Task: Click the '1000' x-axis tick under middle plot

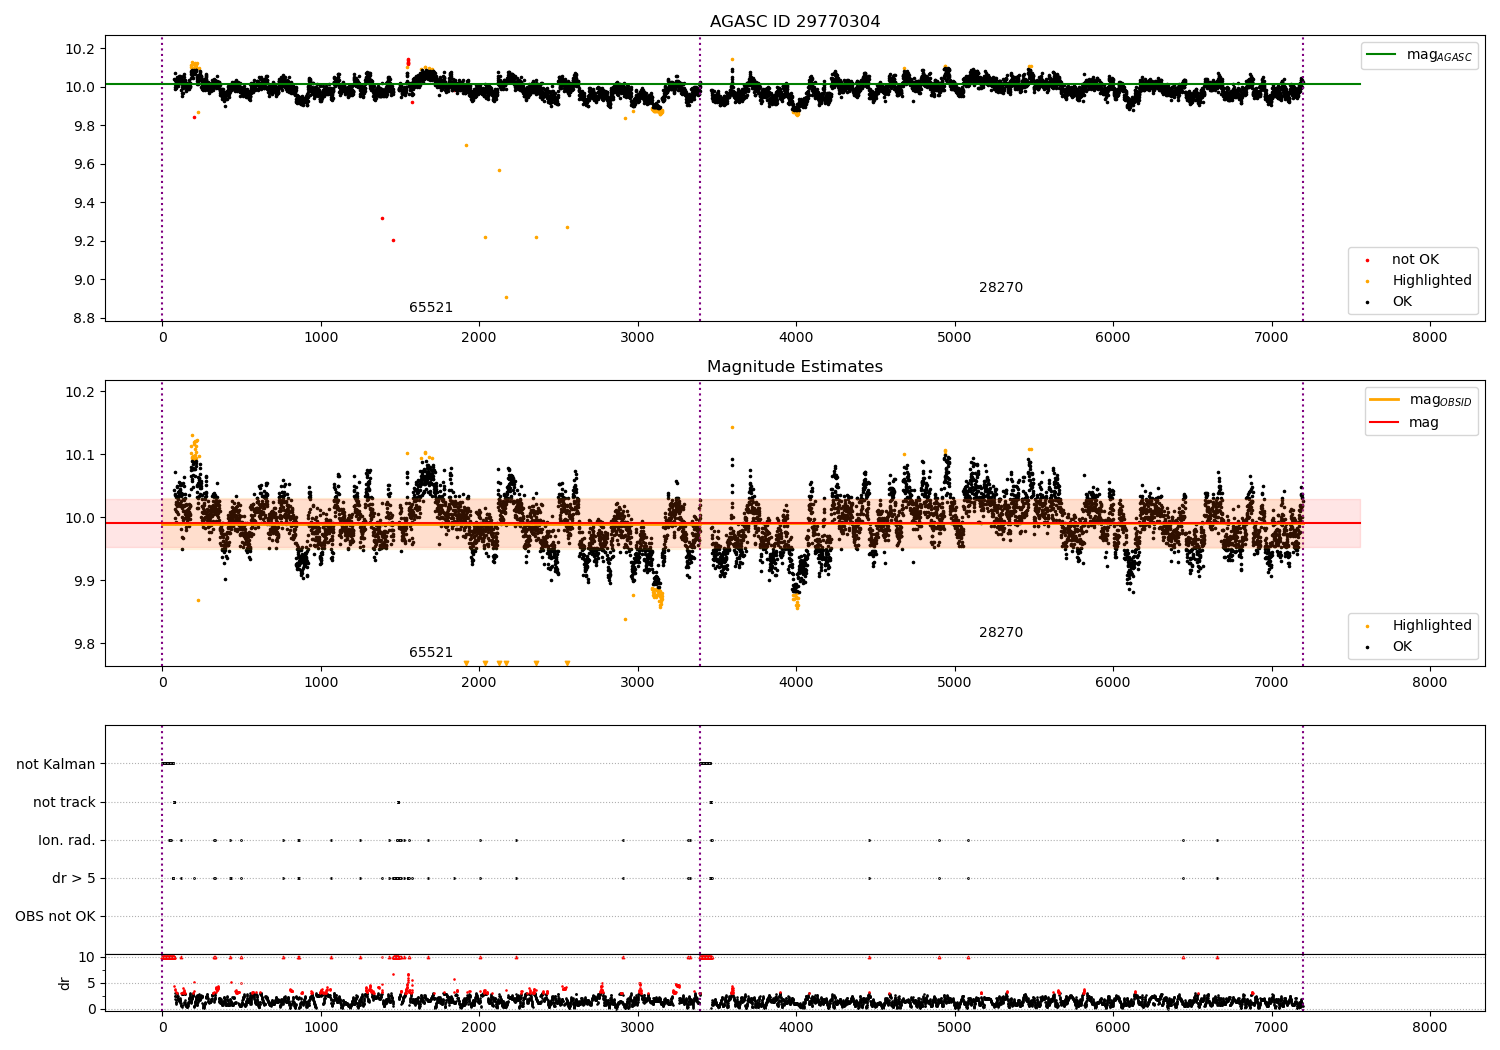Action: click(321, 683)
